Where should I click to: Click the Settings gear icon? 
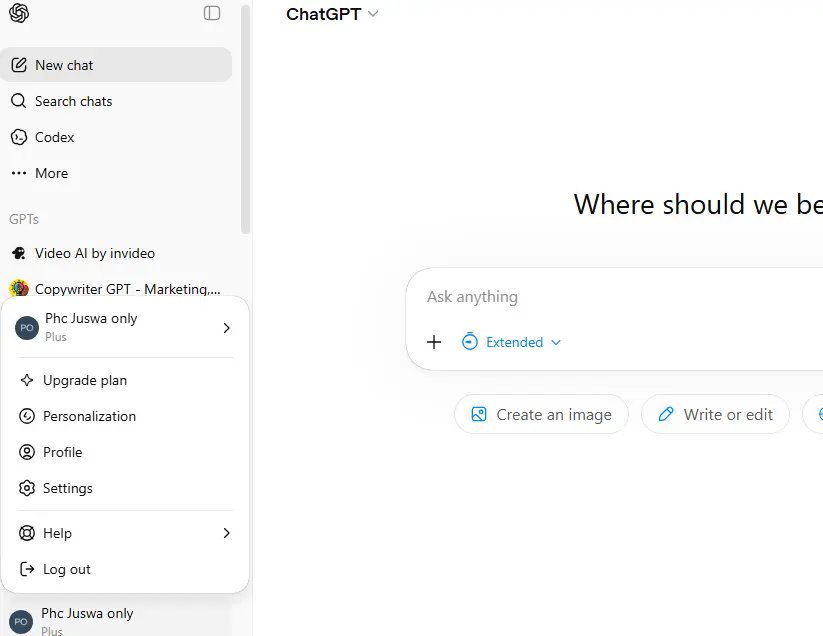pos(27,488)
